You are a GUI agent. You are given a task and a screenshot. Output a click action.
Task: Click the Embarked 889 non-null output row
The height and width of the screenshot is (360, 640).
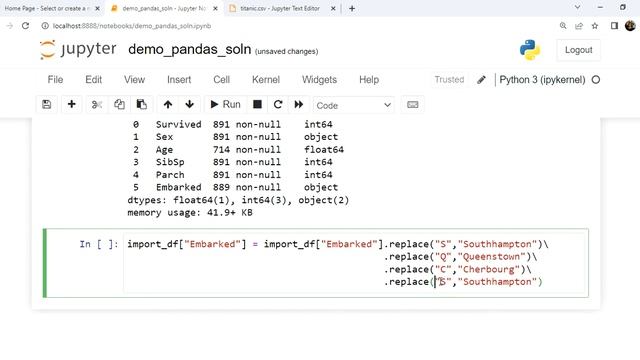pyautogui.click(x=236, y=187)
